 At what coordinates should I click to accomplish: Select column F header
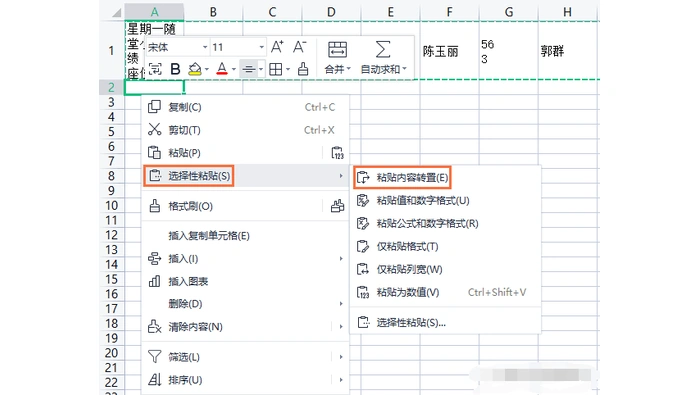pos(450,12)
